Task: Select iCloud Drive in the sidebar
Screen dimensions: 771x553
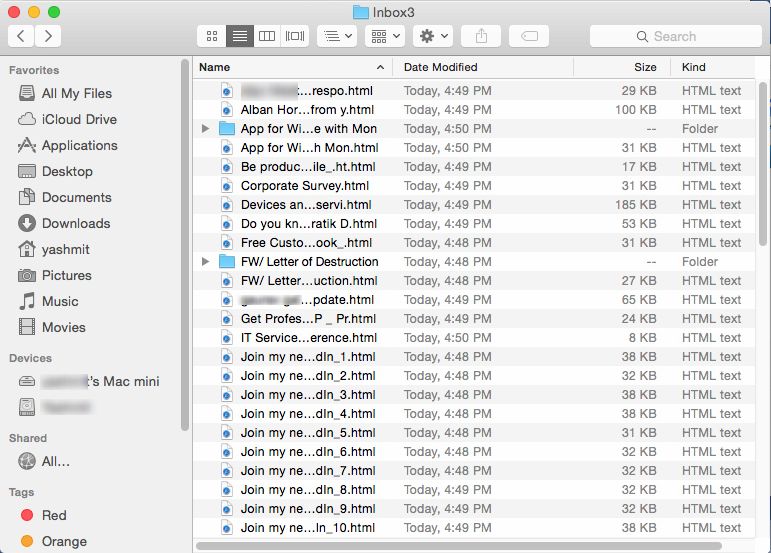Action: (x=79, y=119)
